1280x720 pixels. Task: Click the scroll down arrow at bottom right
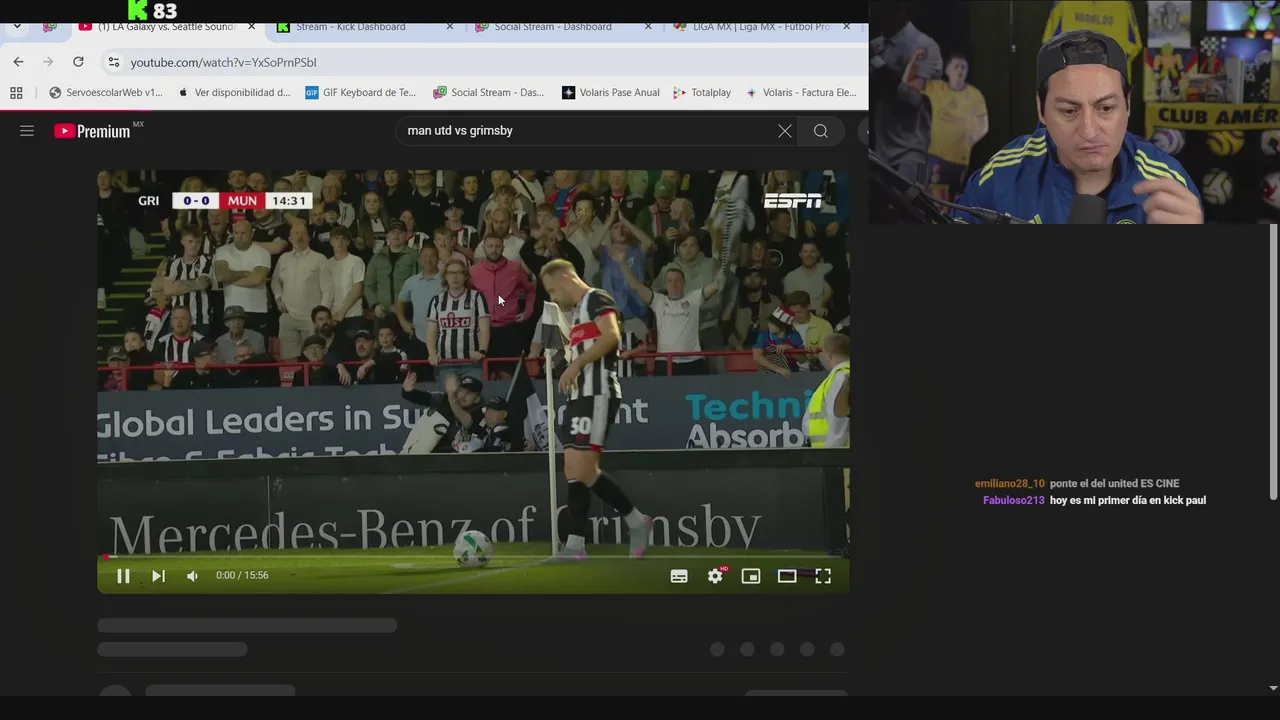tap(1273, 688)
